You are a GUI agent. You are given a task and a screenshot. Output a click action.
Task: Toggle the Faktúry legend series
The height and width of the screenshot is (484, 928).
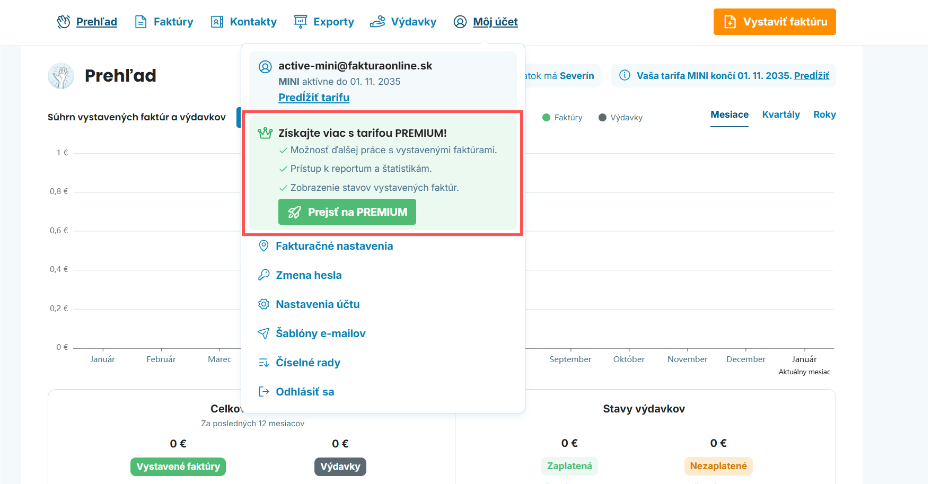[x=562, y=118]
